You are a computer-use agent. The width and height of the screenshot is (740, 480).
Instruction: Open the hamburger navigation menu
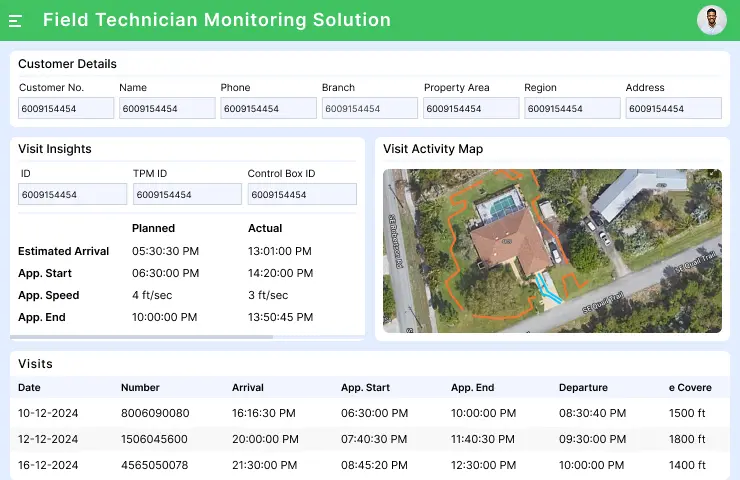pos(16,20)
